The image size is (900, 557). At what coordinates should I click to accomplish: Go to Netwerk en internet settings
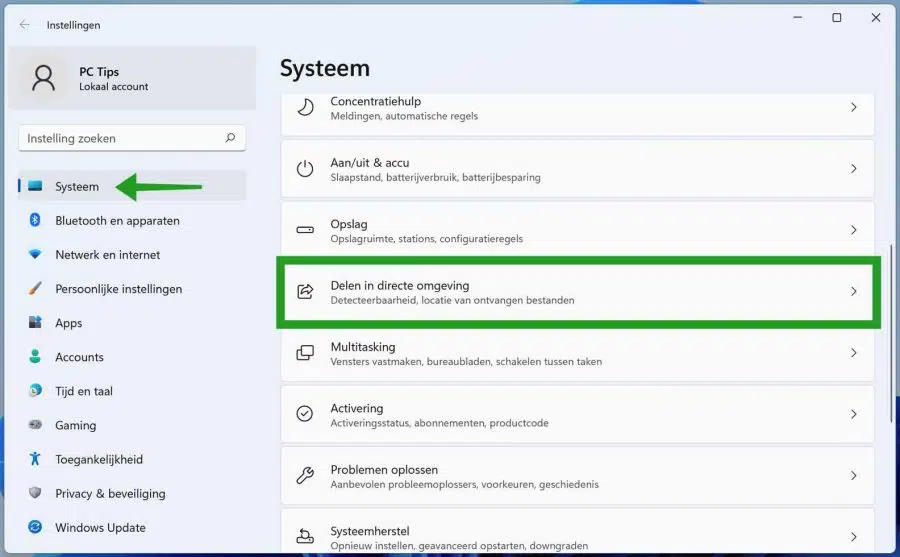132,254
